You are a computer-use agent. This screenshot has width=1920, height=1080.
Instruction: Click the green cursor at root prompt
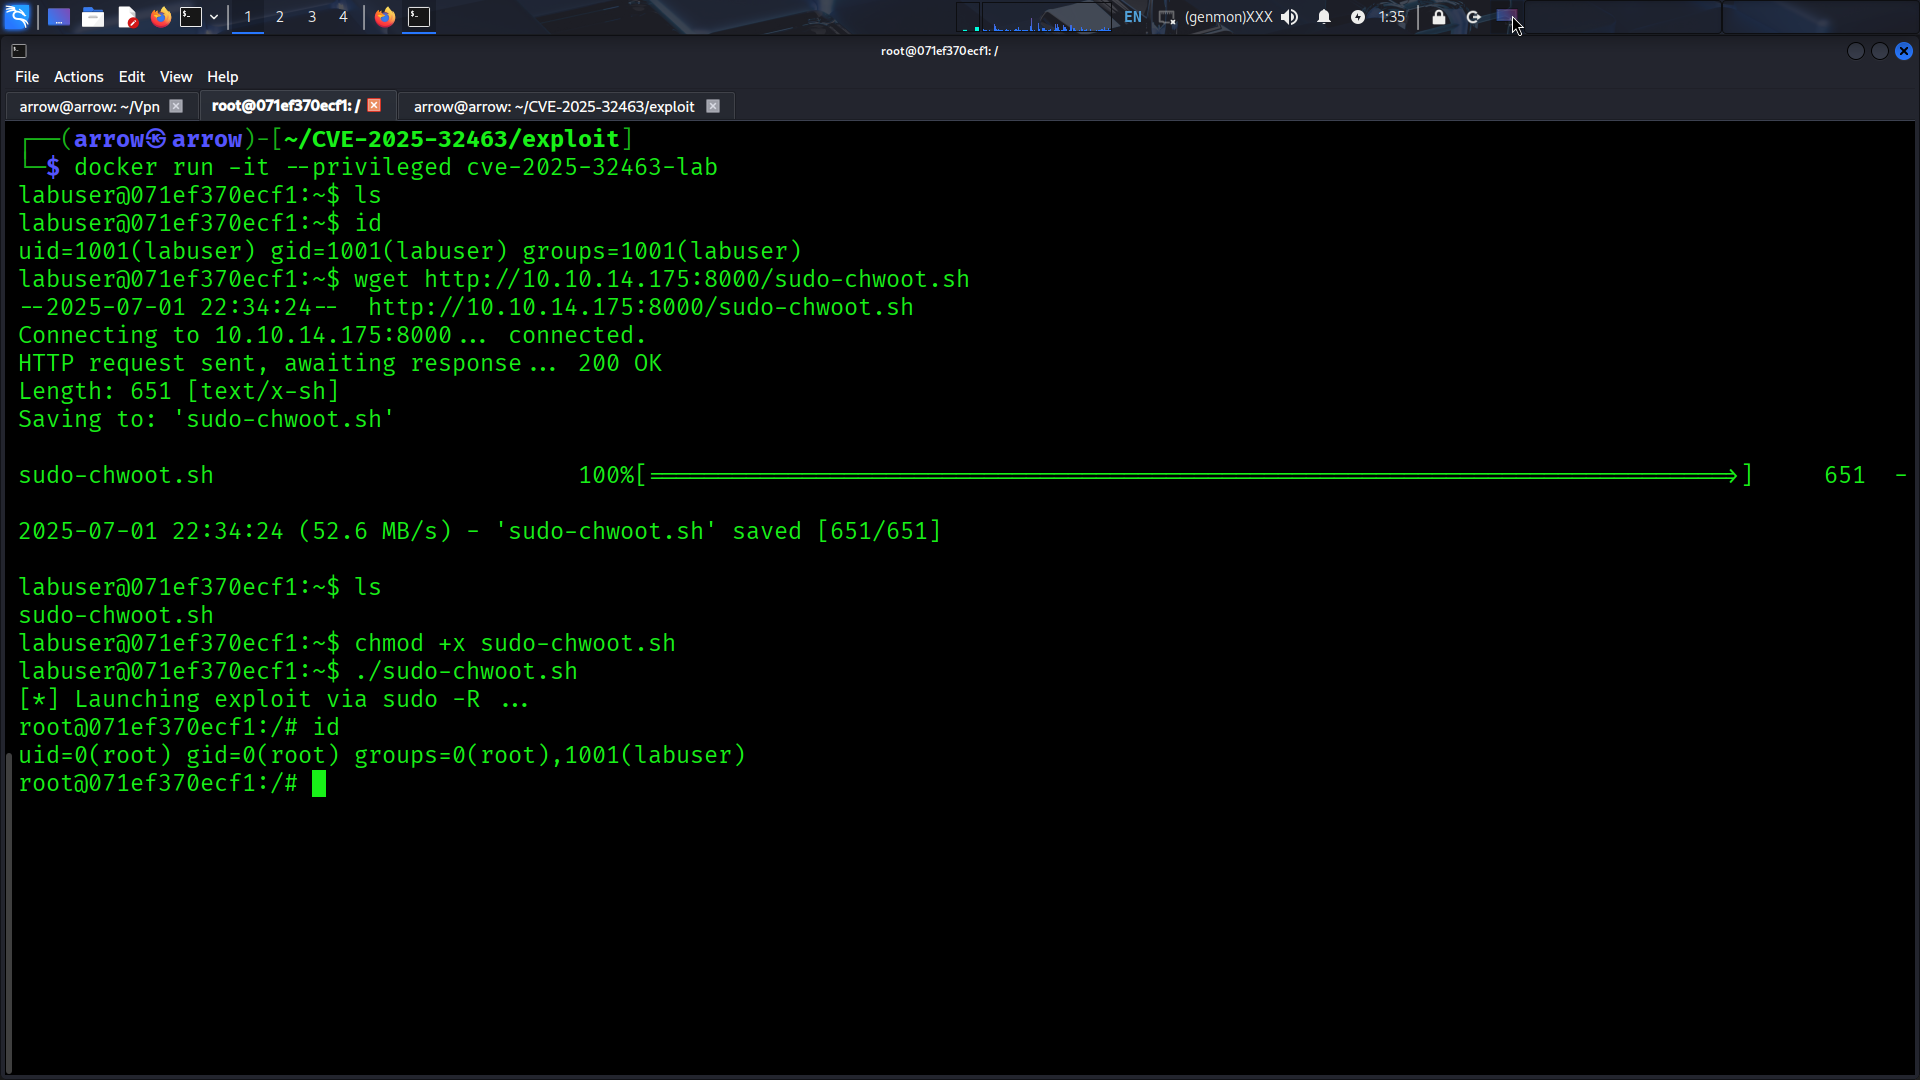click(319, 783)
